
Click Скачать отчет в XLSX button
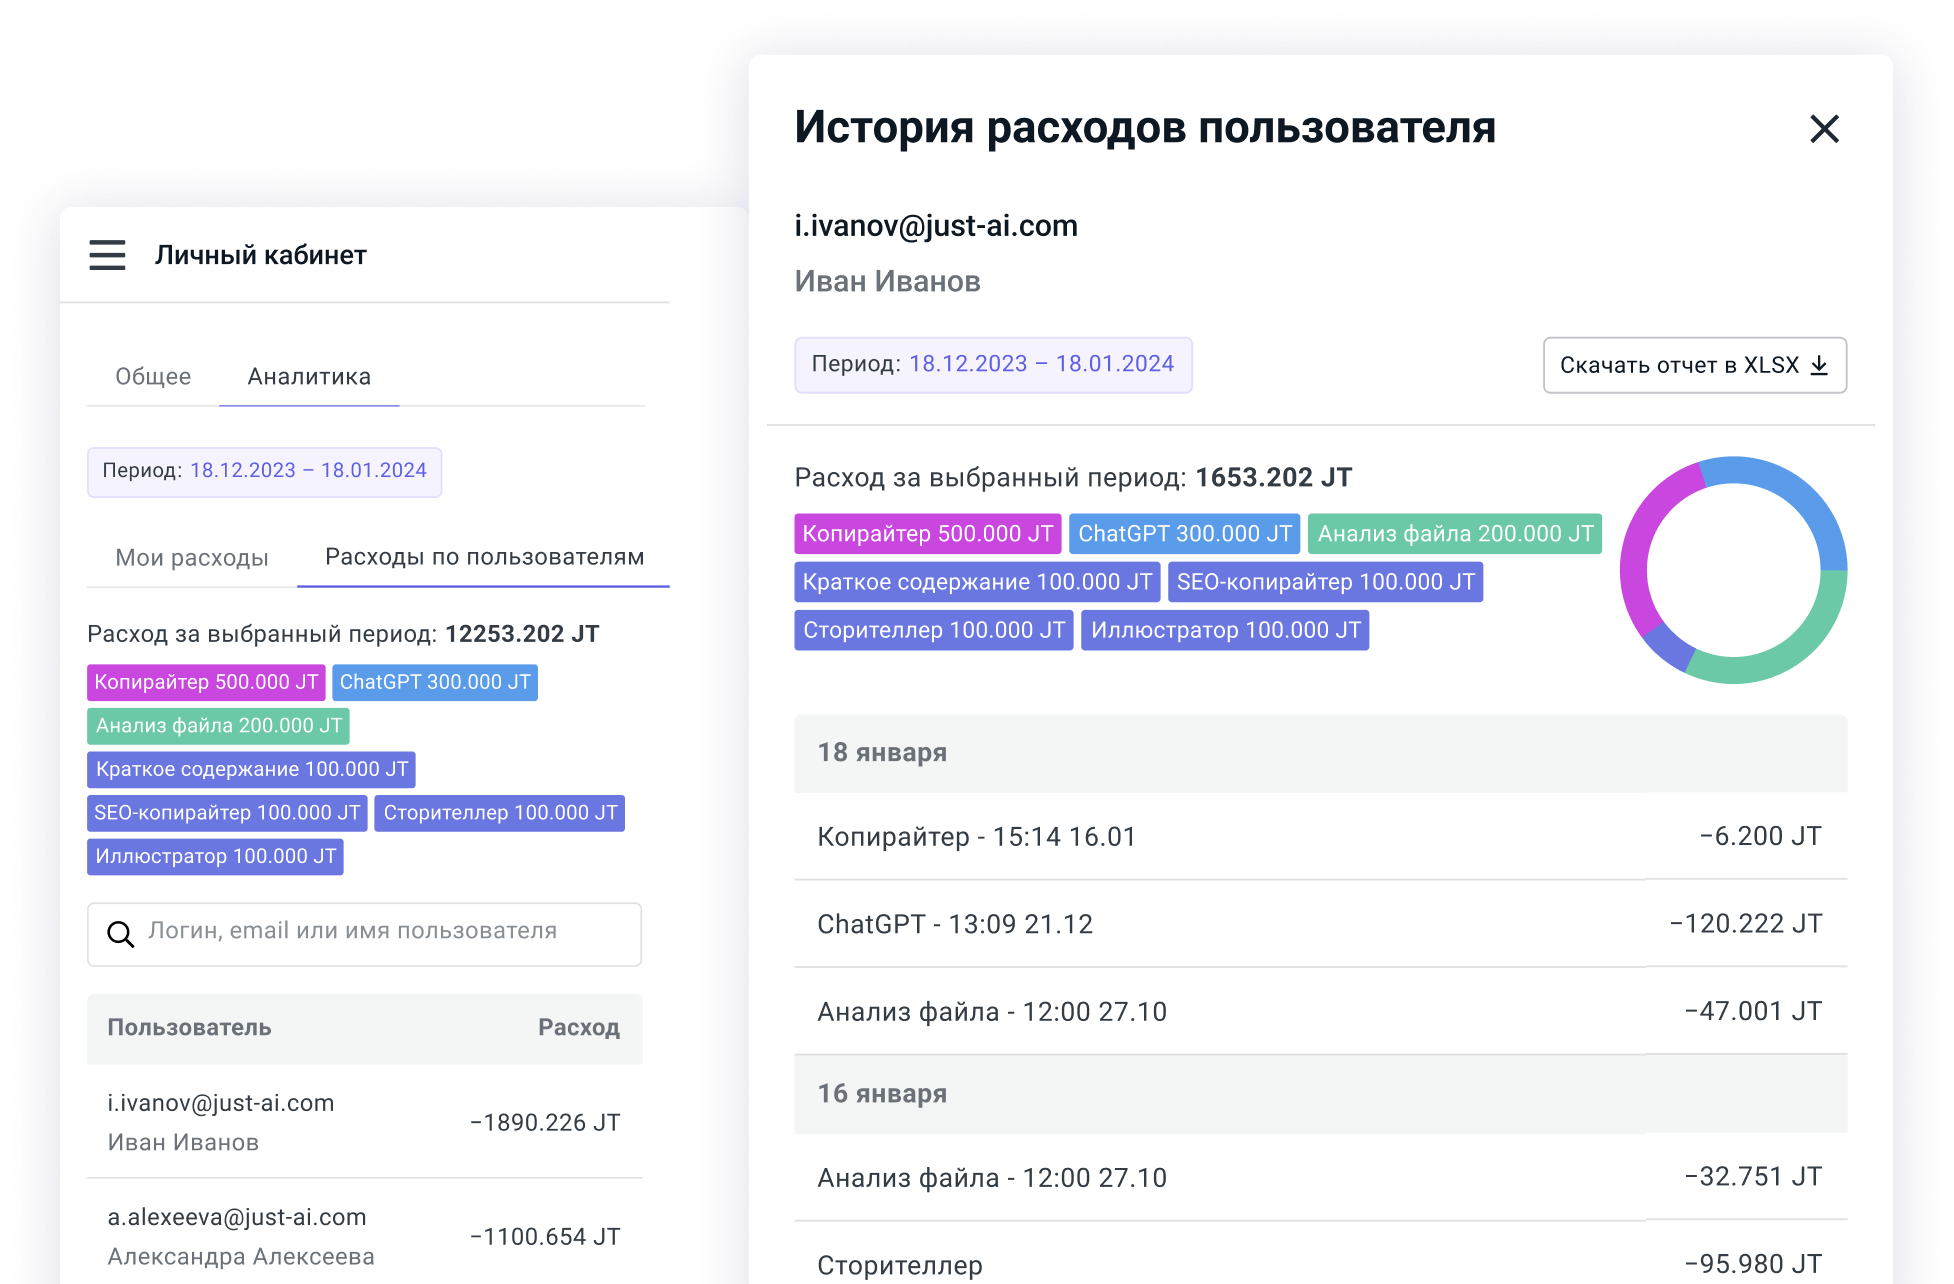pos(1680,366)
